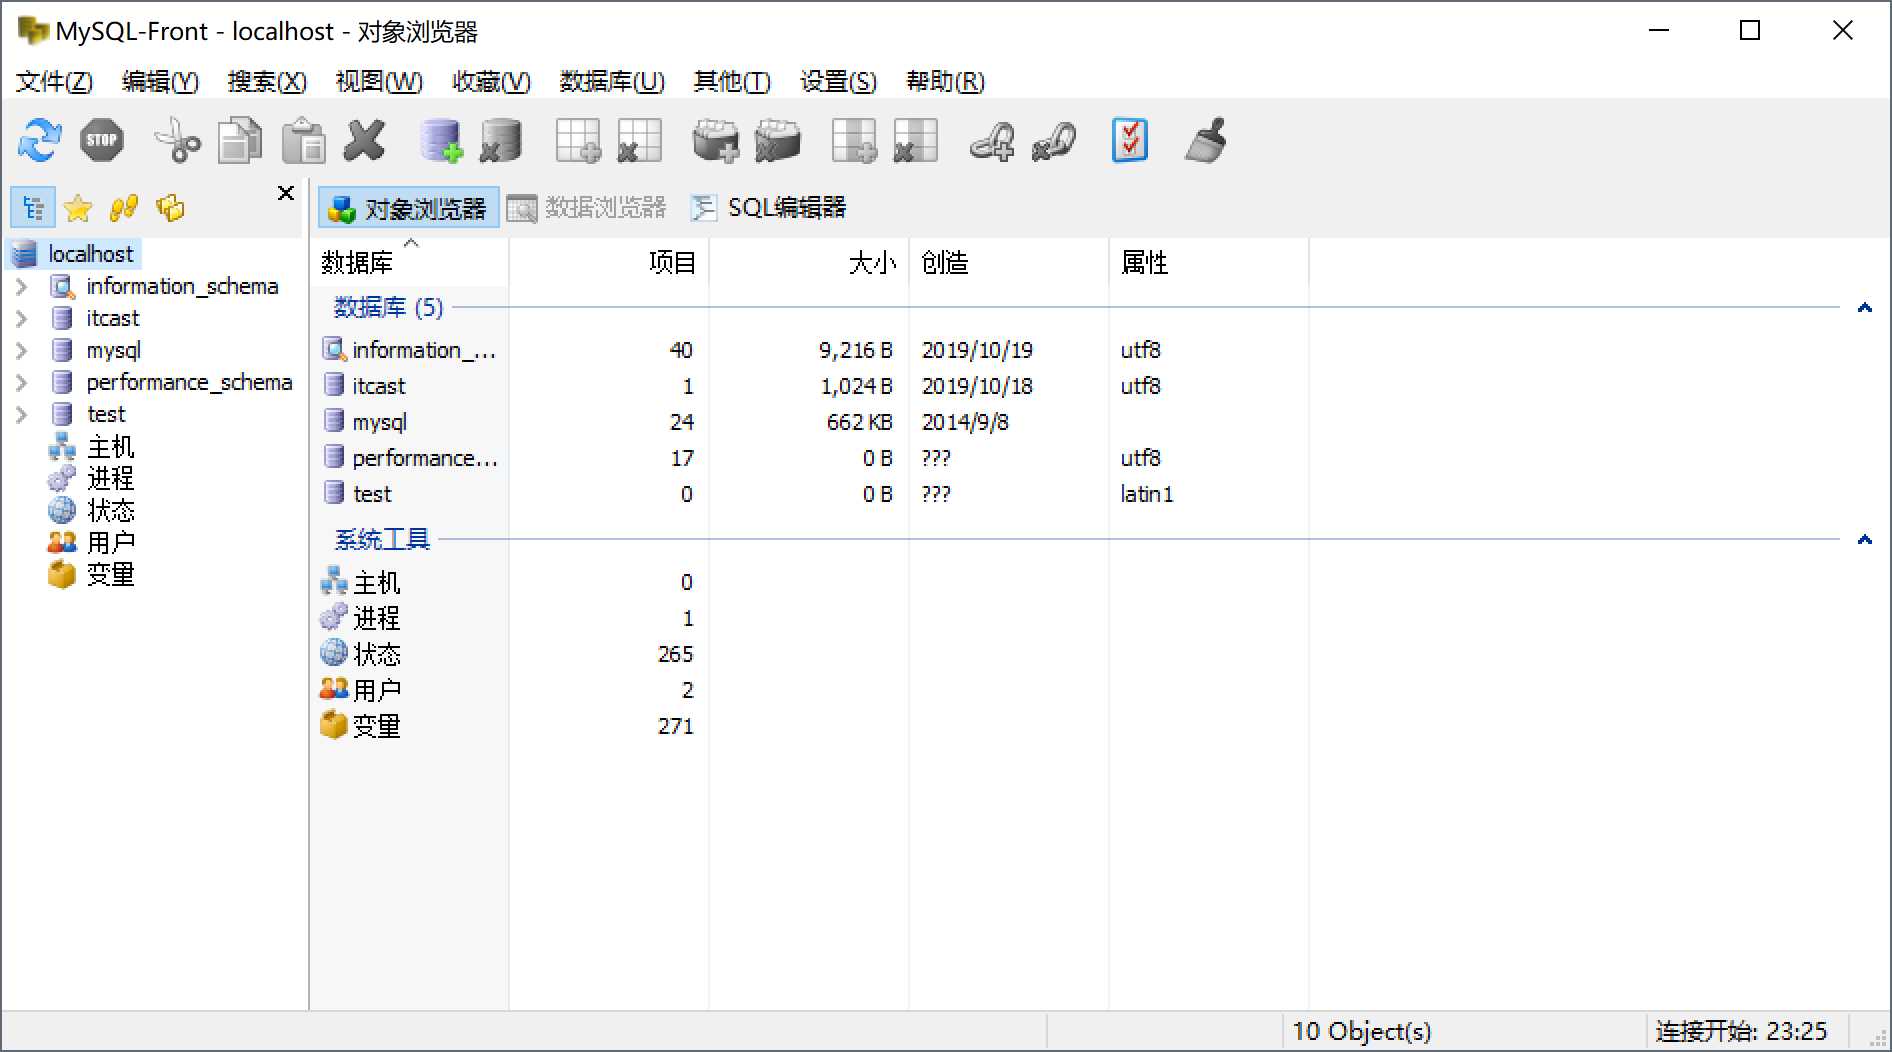The image size is (1892, 1052).
Task: Click the scissors cut icon
Action: 177,140
